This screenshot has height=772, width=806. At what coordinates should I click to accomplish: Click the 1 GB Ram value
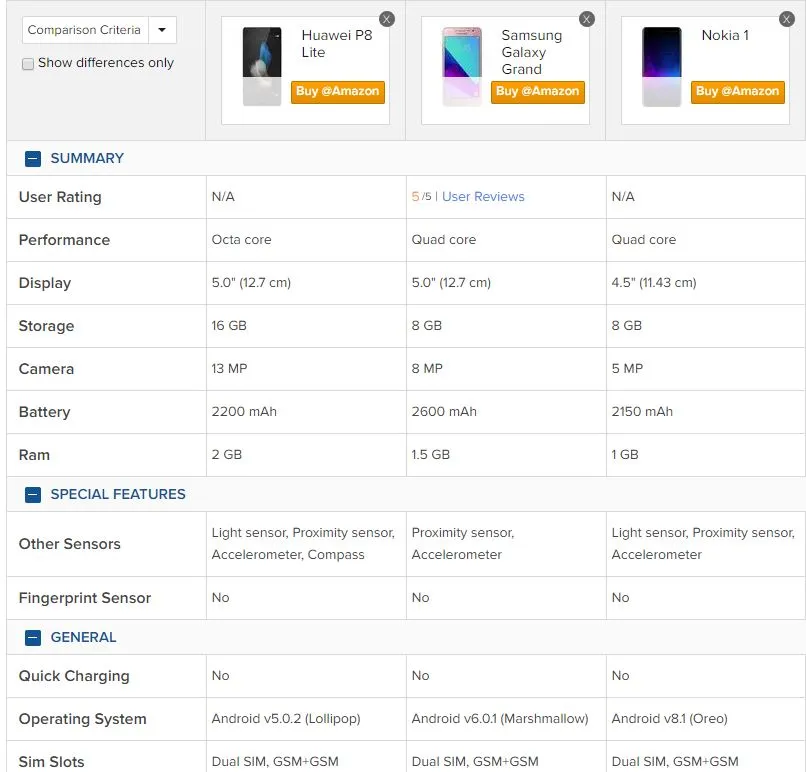625,455
